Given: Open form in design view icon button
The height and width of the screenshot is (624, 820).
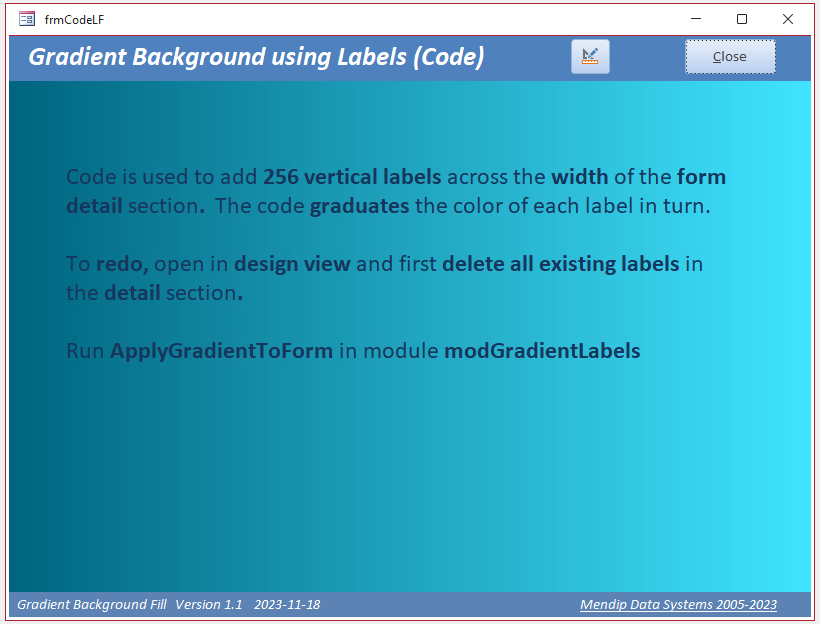Looking at the screenshot, I should tap(590, 56).
